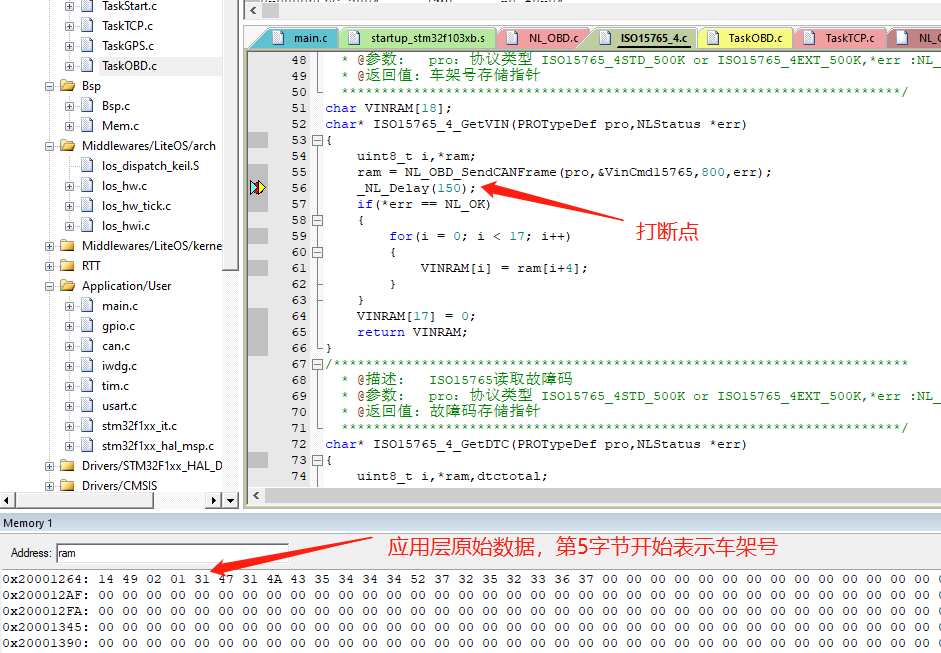
Task: Click file icon of gpio.c
Action: pyautogui.click(x=87, y=325)
